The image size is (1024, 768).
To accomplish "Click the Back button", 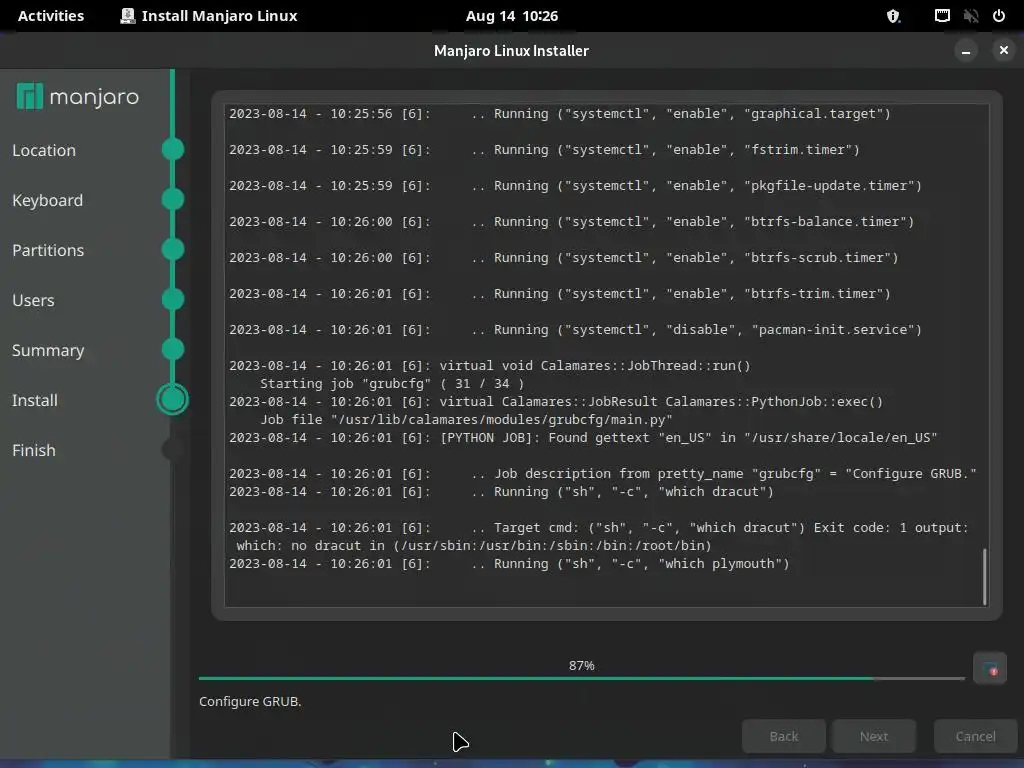I will coord(784,736).
